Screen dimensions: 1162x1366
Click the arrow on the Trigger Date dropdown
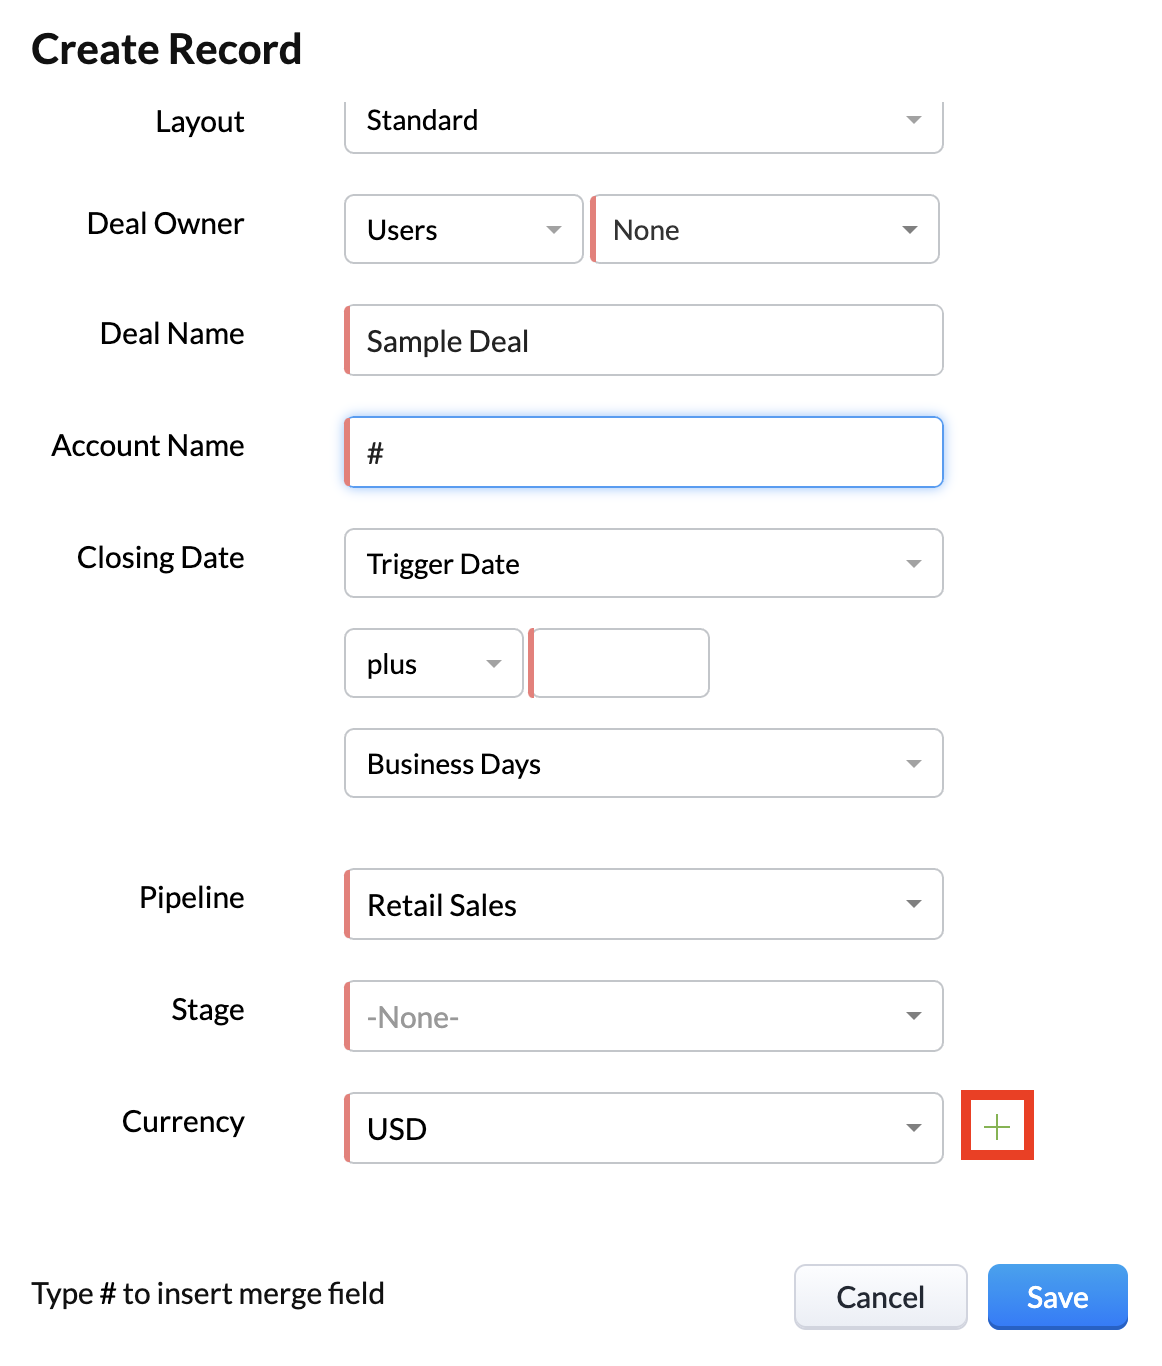pyautogui.click(x=913, y=564)
